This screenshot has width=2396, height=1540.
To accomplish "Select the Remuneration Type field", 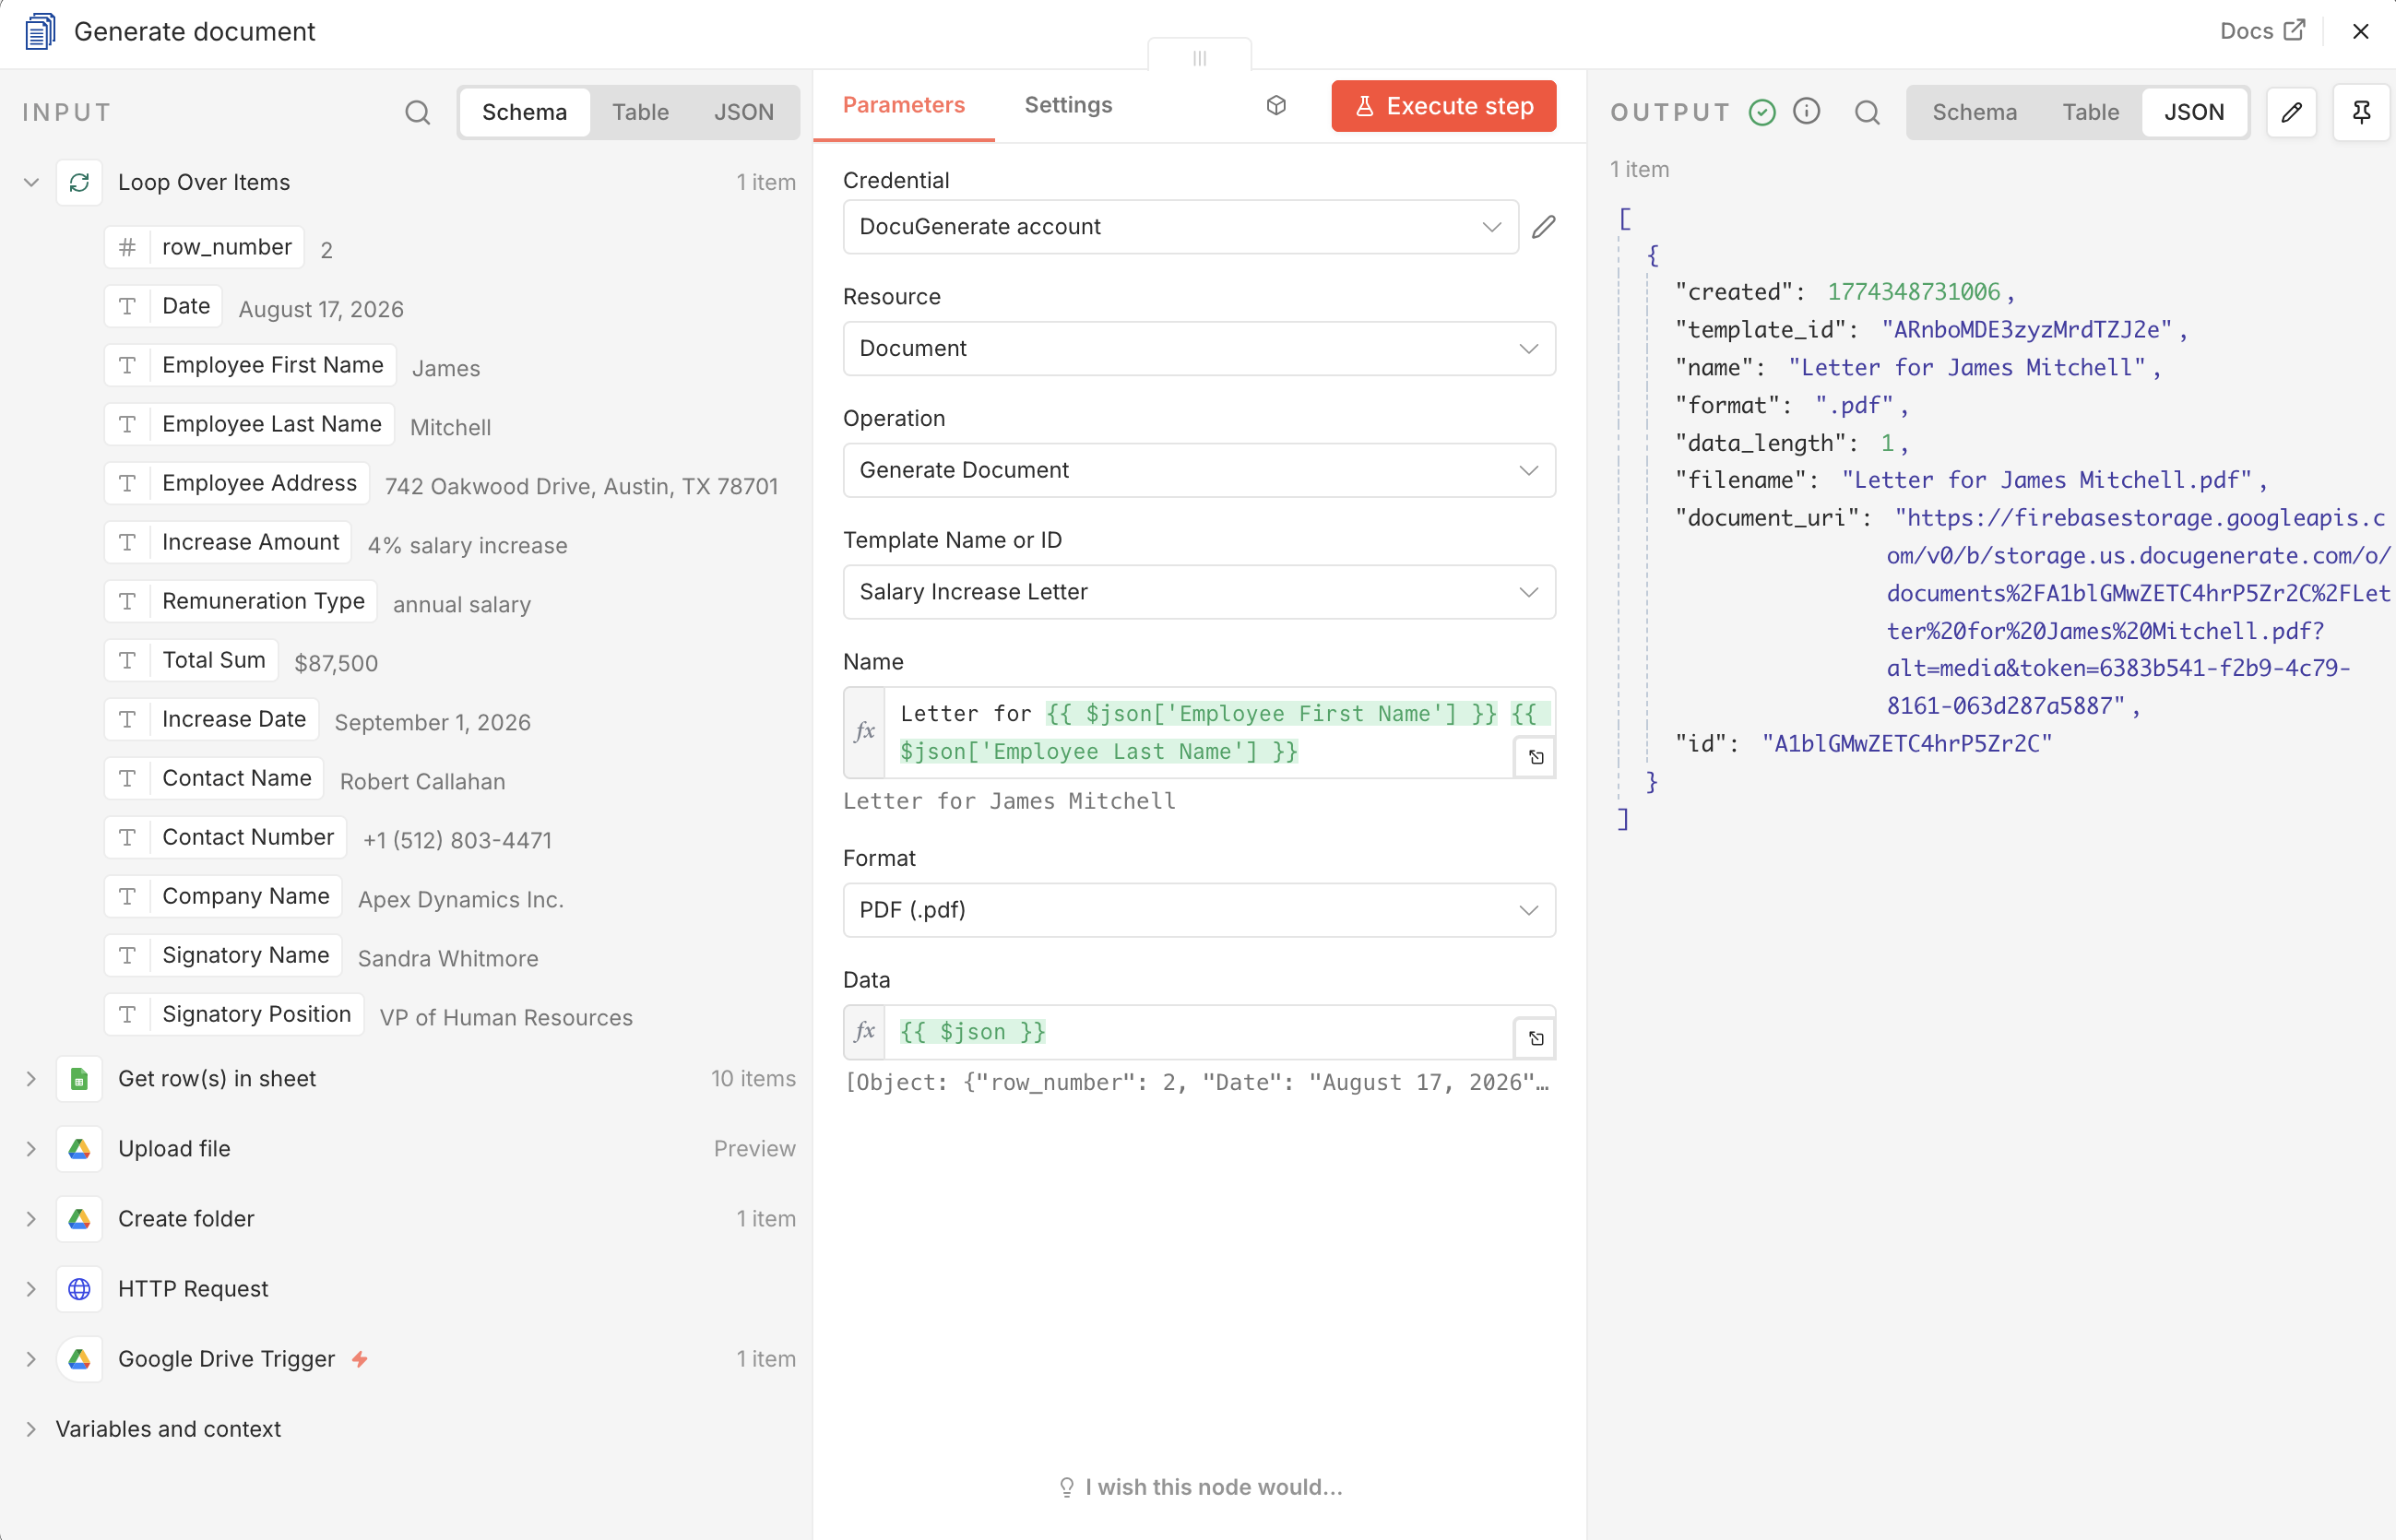I will [x=241, y=601].
